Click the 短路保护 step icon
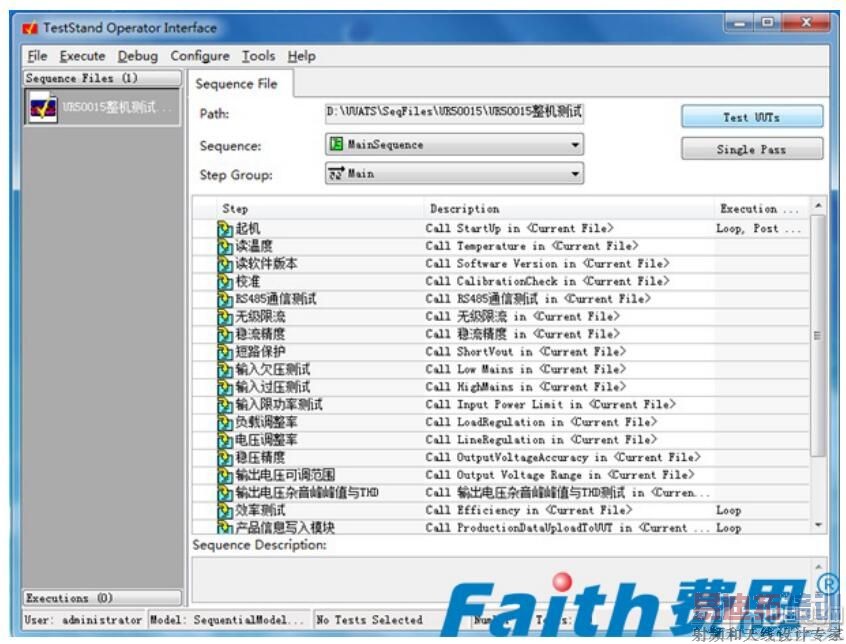Viewport: 846px width, 644px height. tap(224, 353)
